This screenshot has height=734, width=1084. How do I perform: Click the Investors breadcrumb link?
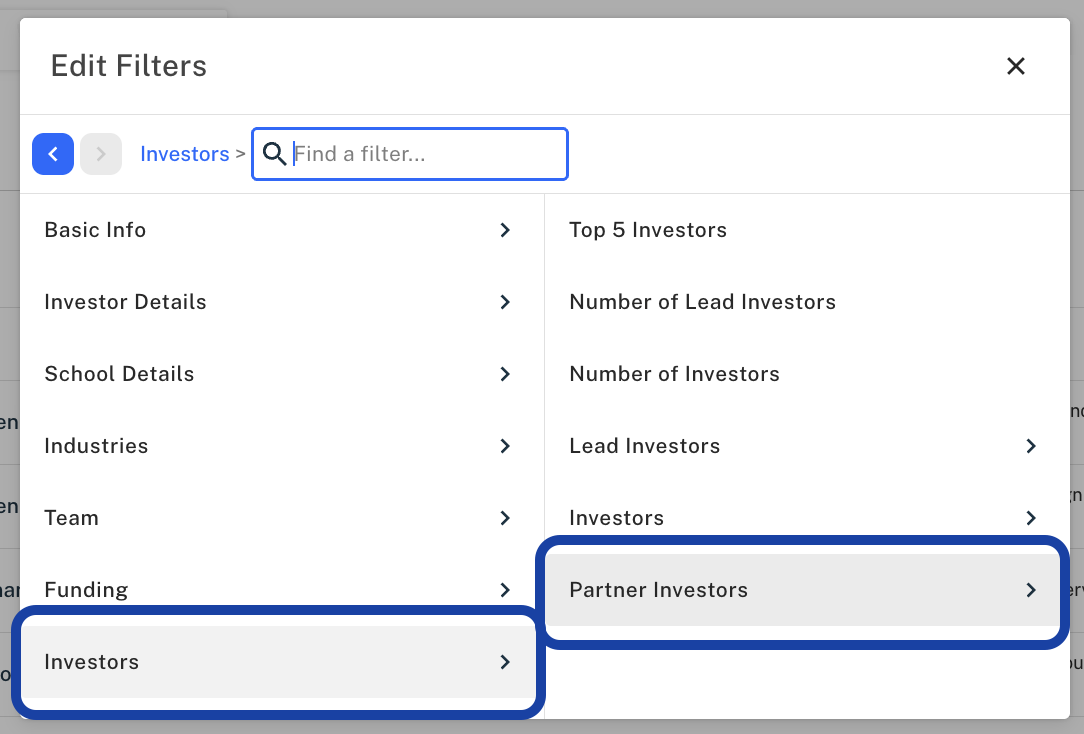coord(185,154)
